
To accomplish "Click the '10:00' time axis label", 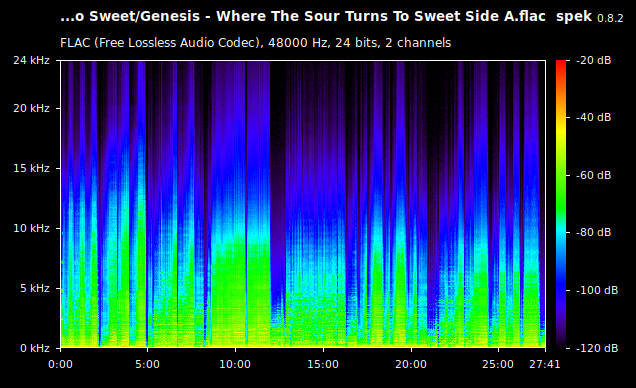I will click(x=235, y=364).
